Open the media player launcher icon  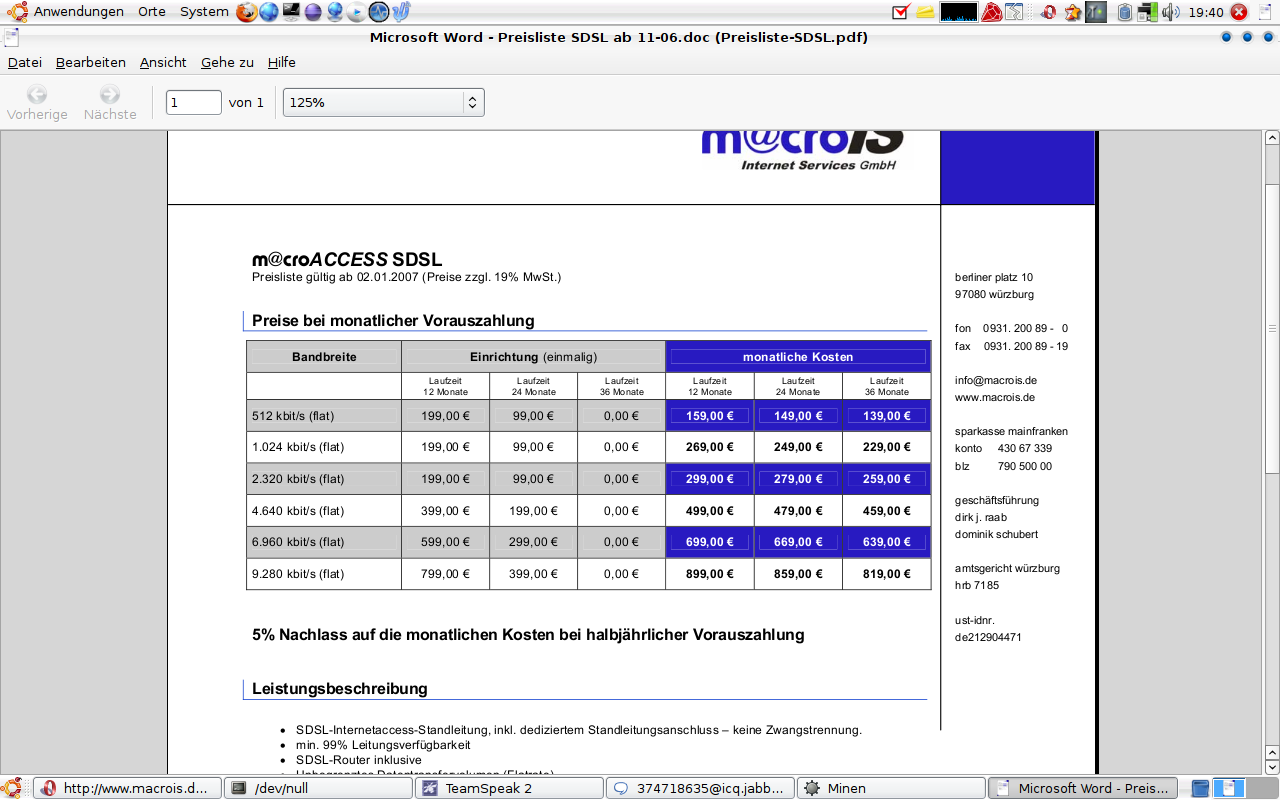357,12
